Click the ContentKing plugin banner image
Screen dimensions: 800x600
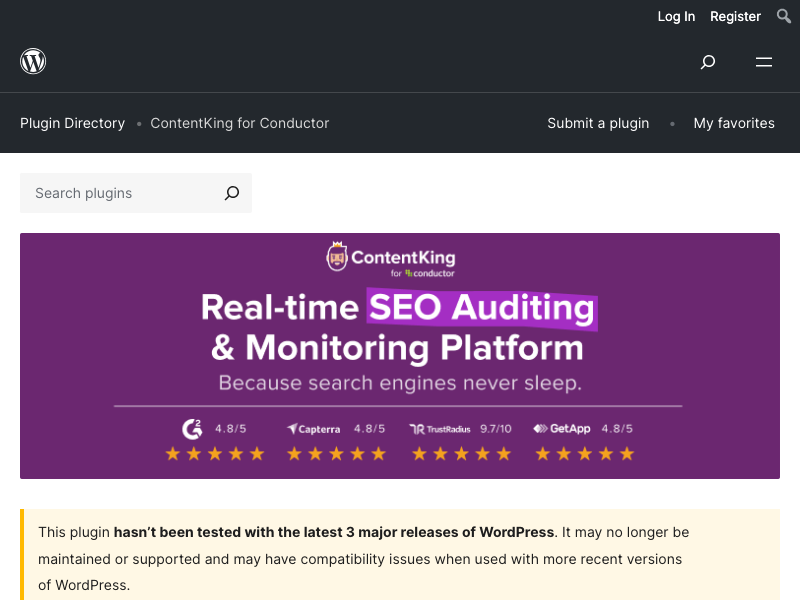400,356
